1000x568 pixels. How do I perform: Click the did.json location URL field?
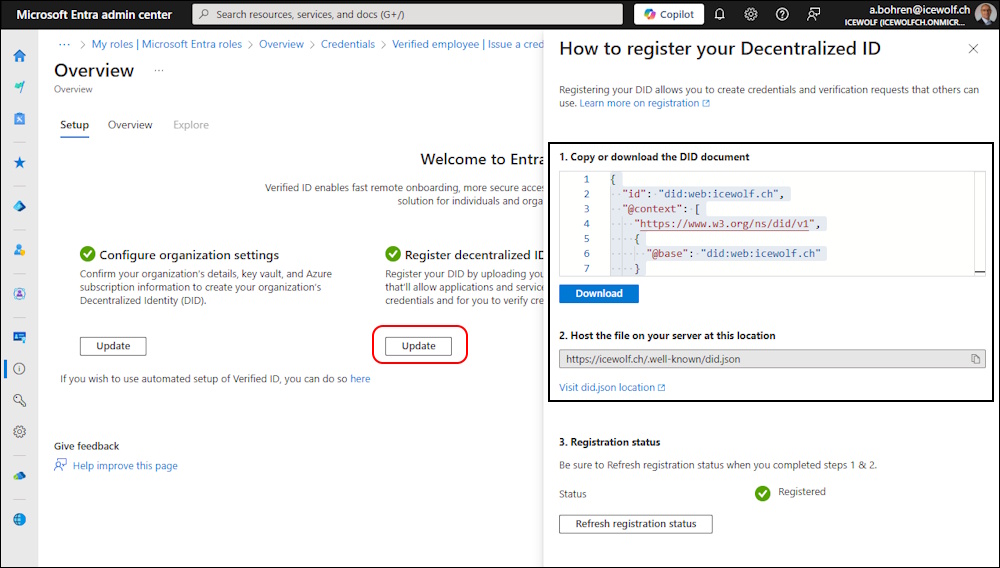pos(772,359)
